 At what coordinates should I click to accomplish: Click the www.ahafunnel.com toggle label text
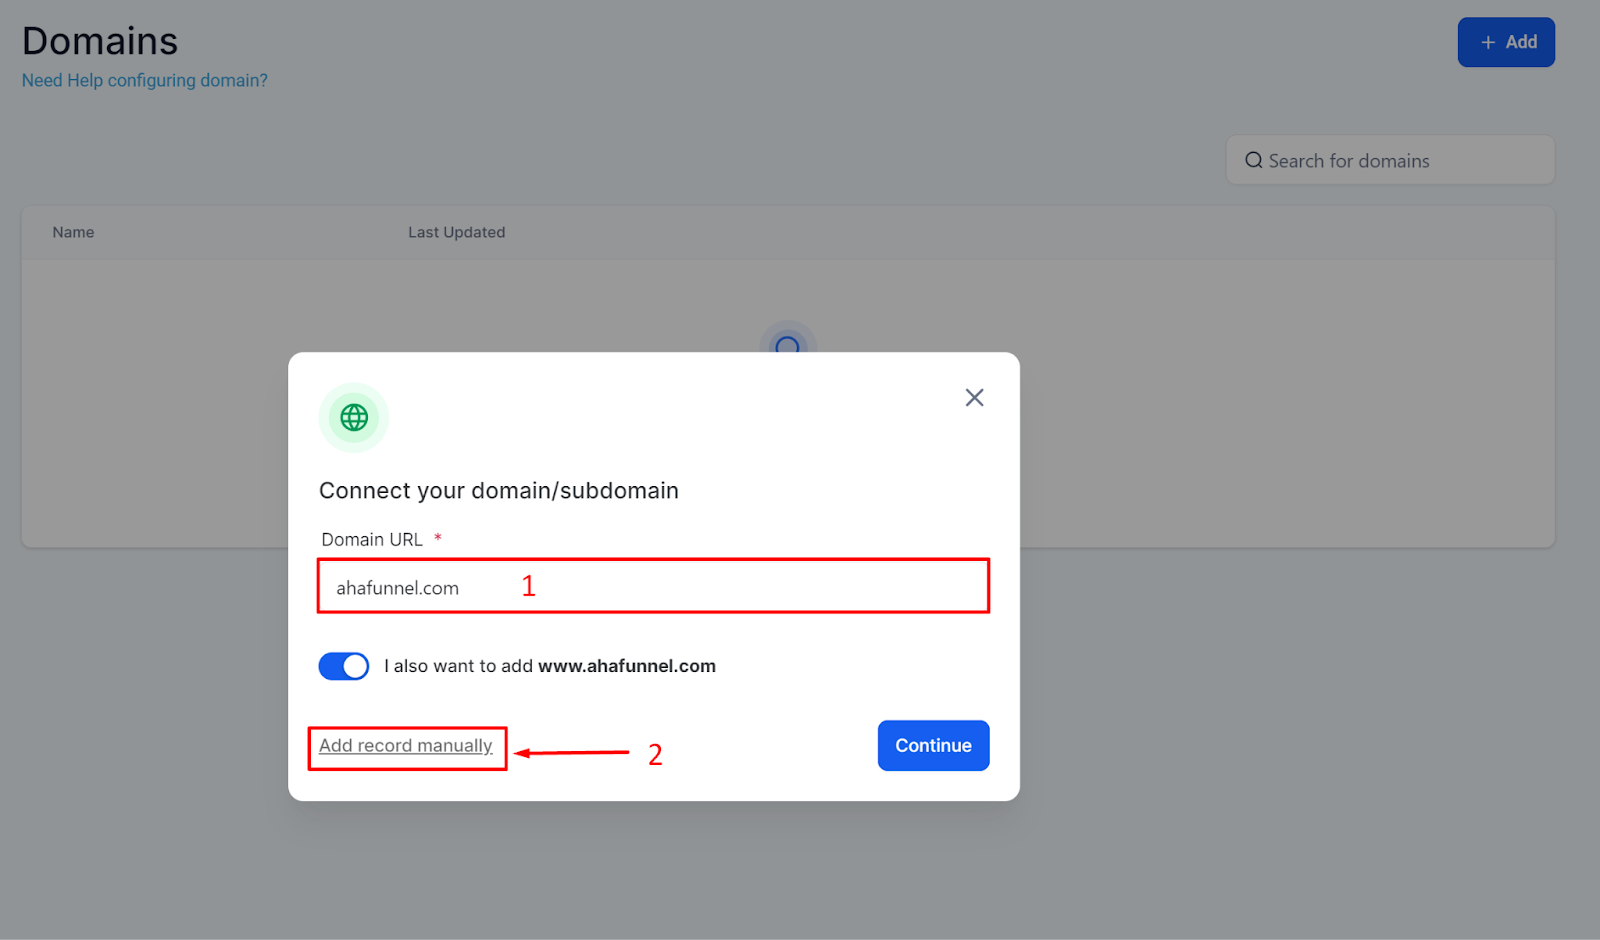coord(550,666)
